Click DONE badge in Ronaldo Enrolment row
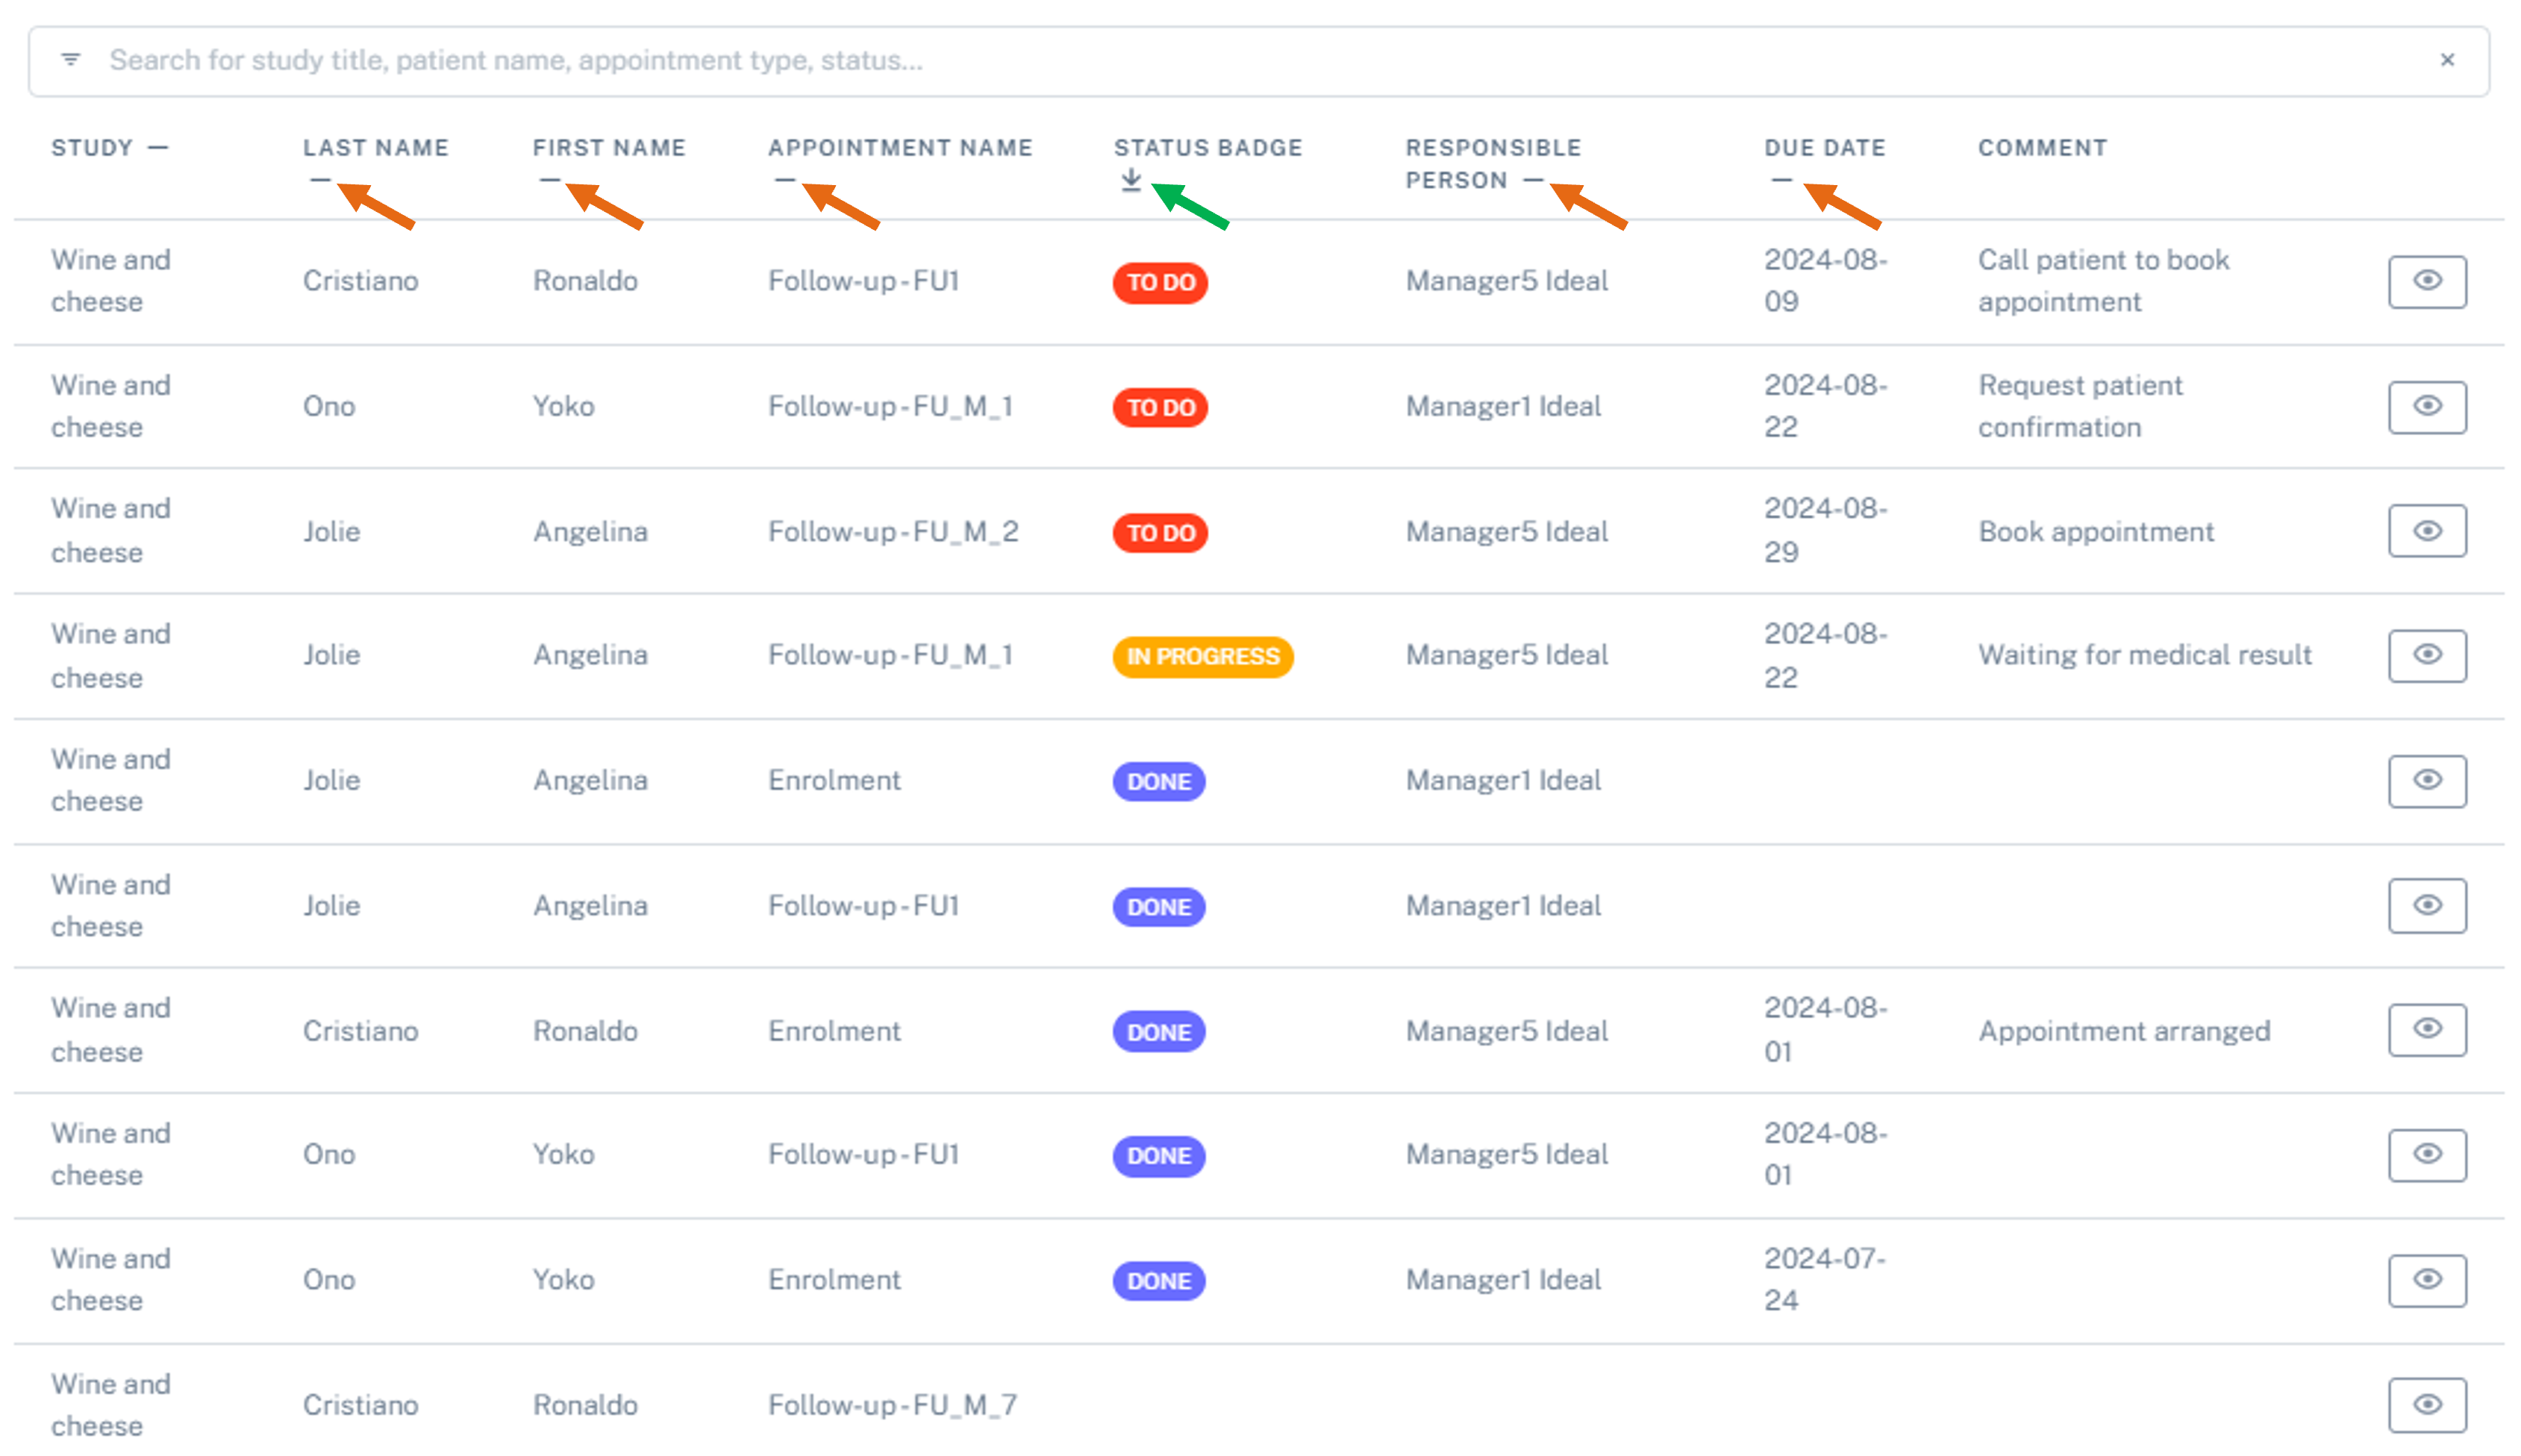This screenshot has width=2521, height=1456. click(1159, 1032)
